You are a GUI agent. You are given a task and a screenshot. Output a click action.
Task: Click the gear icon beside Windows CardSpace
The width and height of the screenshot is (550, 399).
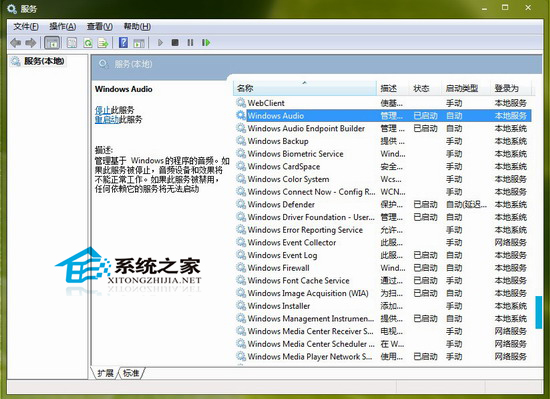241,166
